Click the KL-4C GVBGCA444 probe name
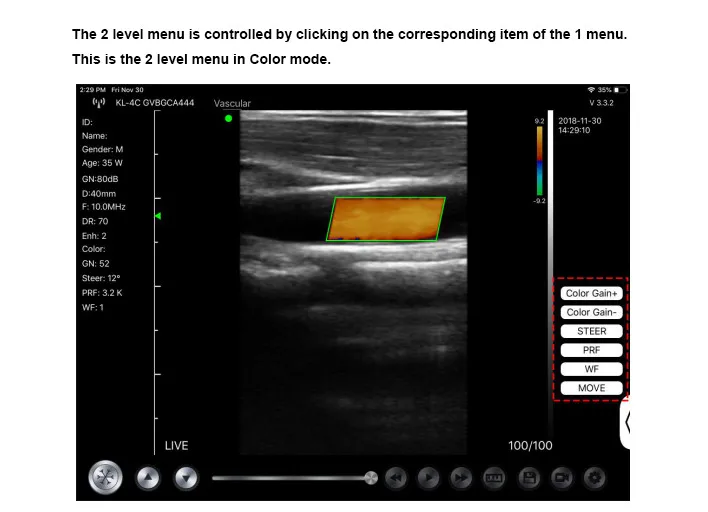 coord(155,103)
